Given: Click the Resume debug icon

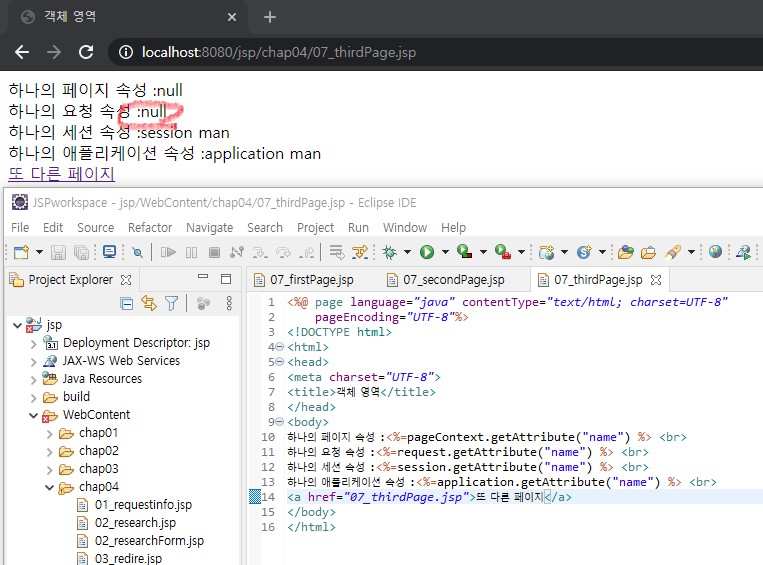Looking at the screenshot, I should pos(168,252).
